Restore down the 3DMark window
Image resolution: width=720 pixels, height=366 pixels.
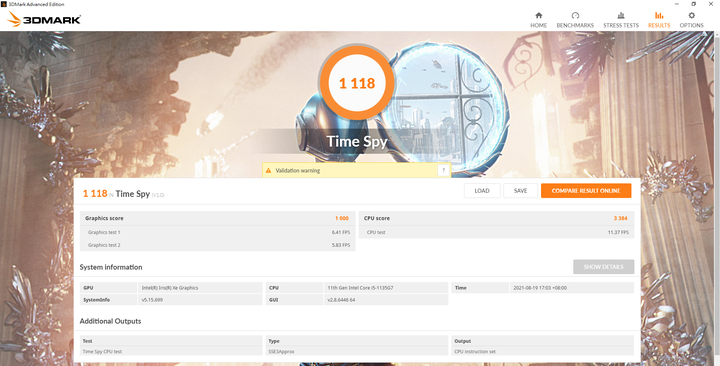click(693, 4)
